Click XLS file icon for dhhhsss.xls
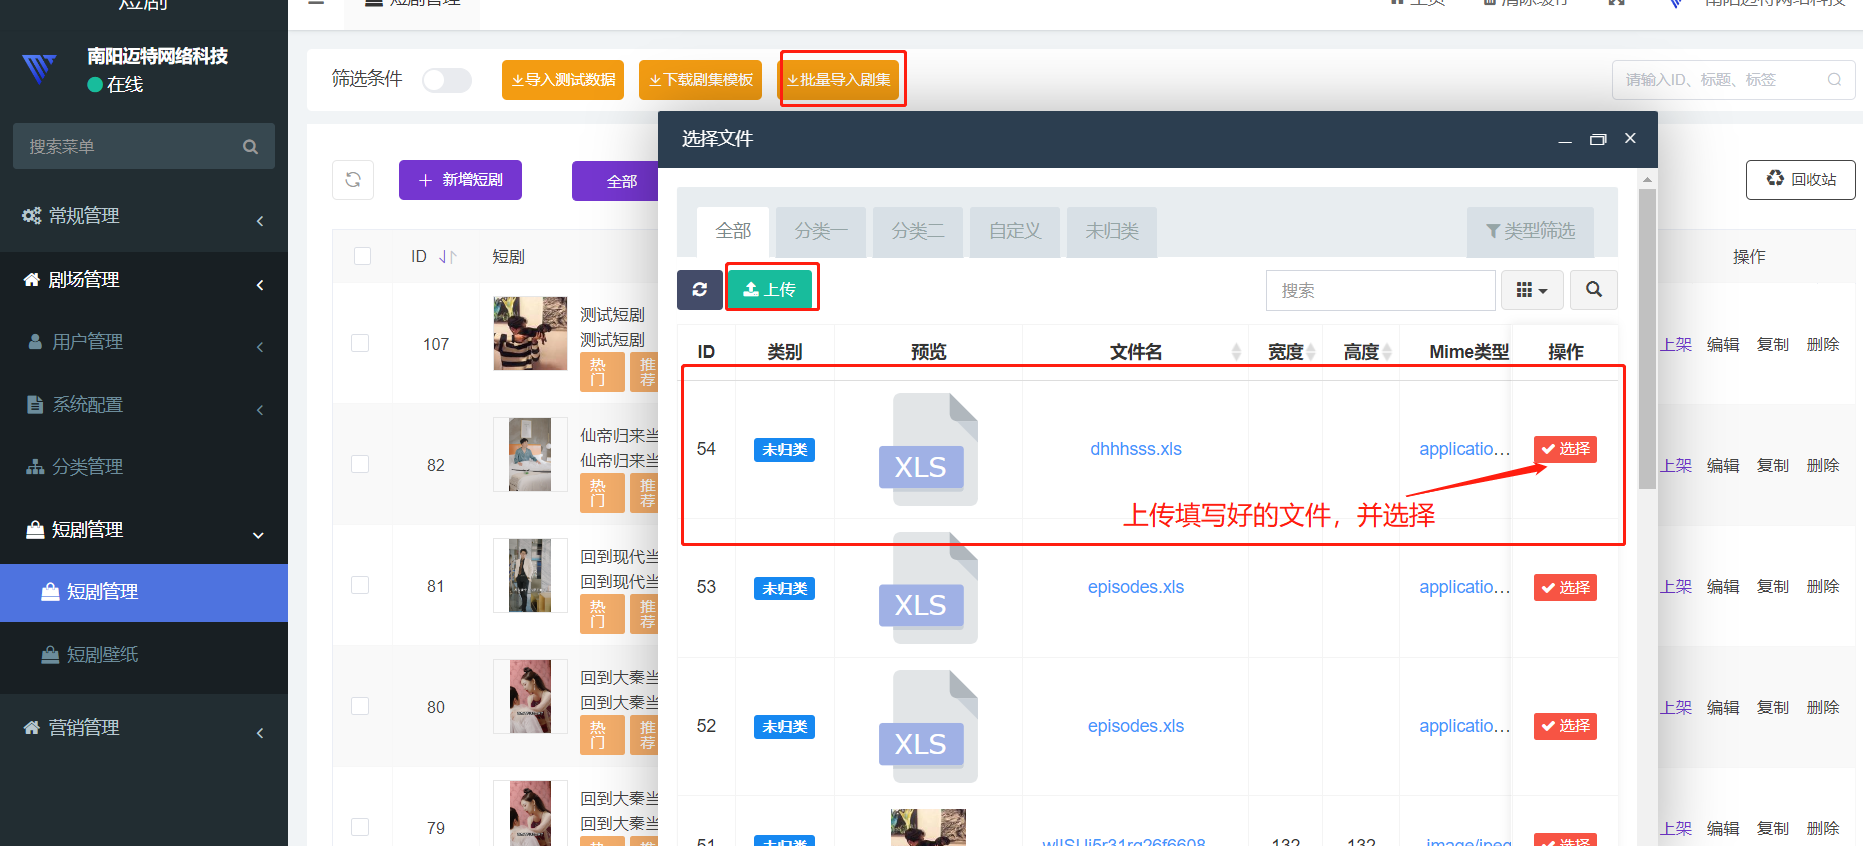 [x=928, y=449]
